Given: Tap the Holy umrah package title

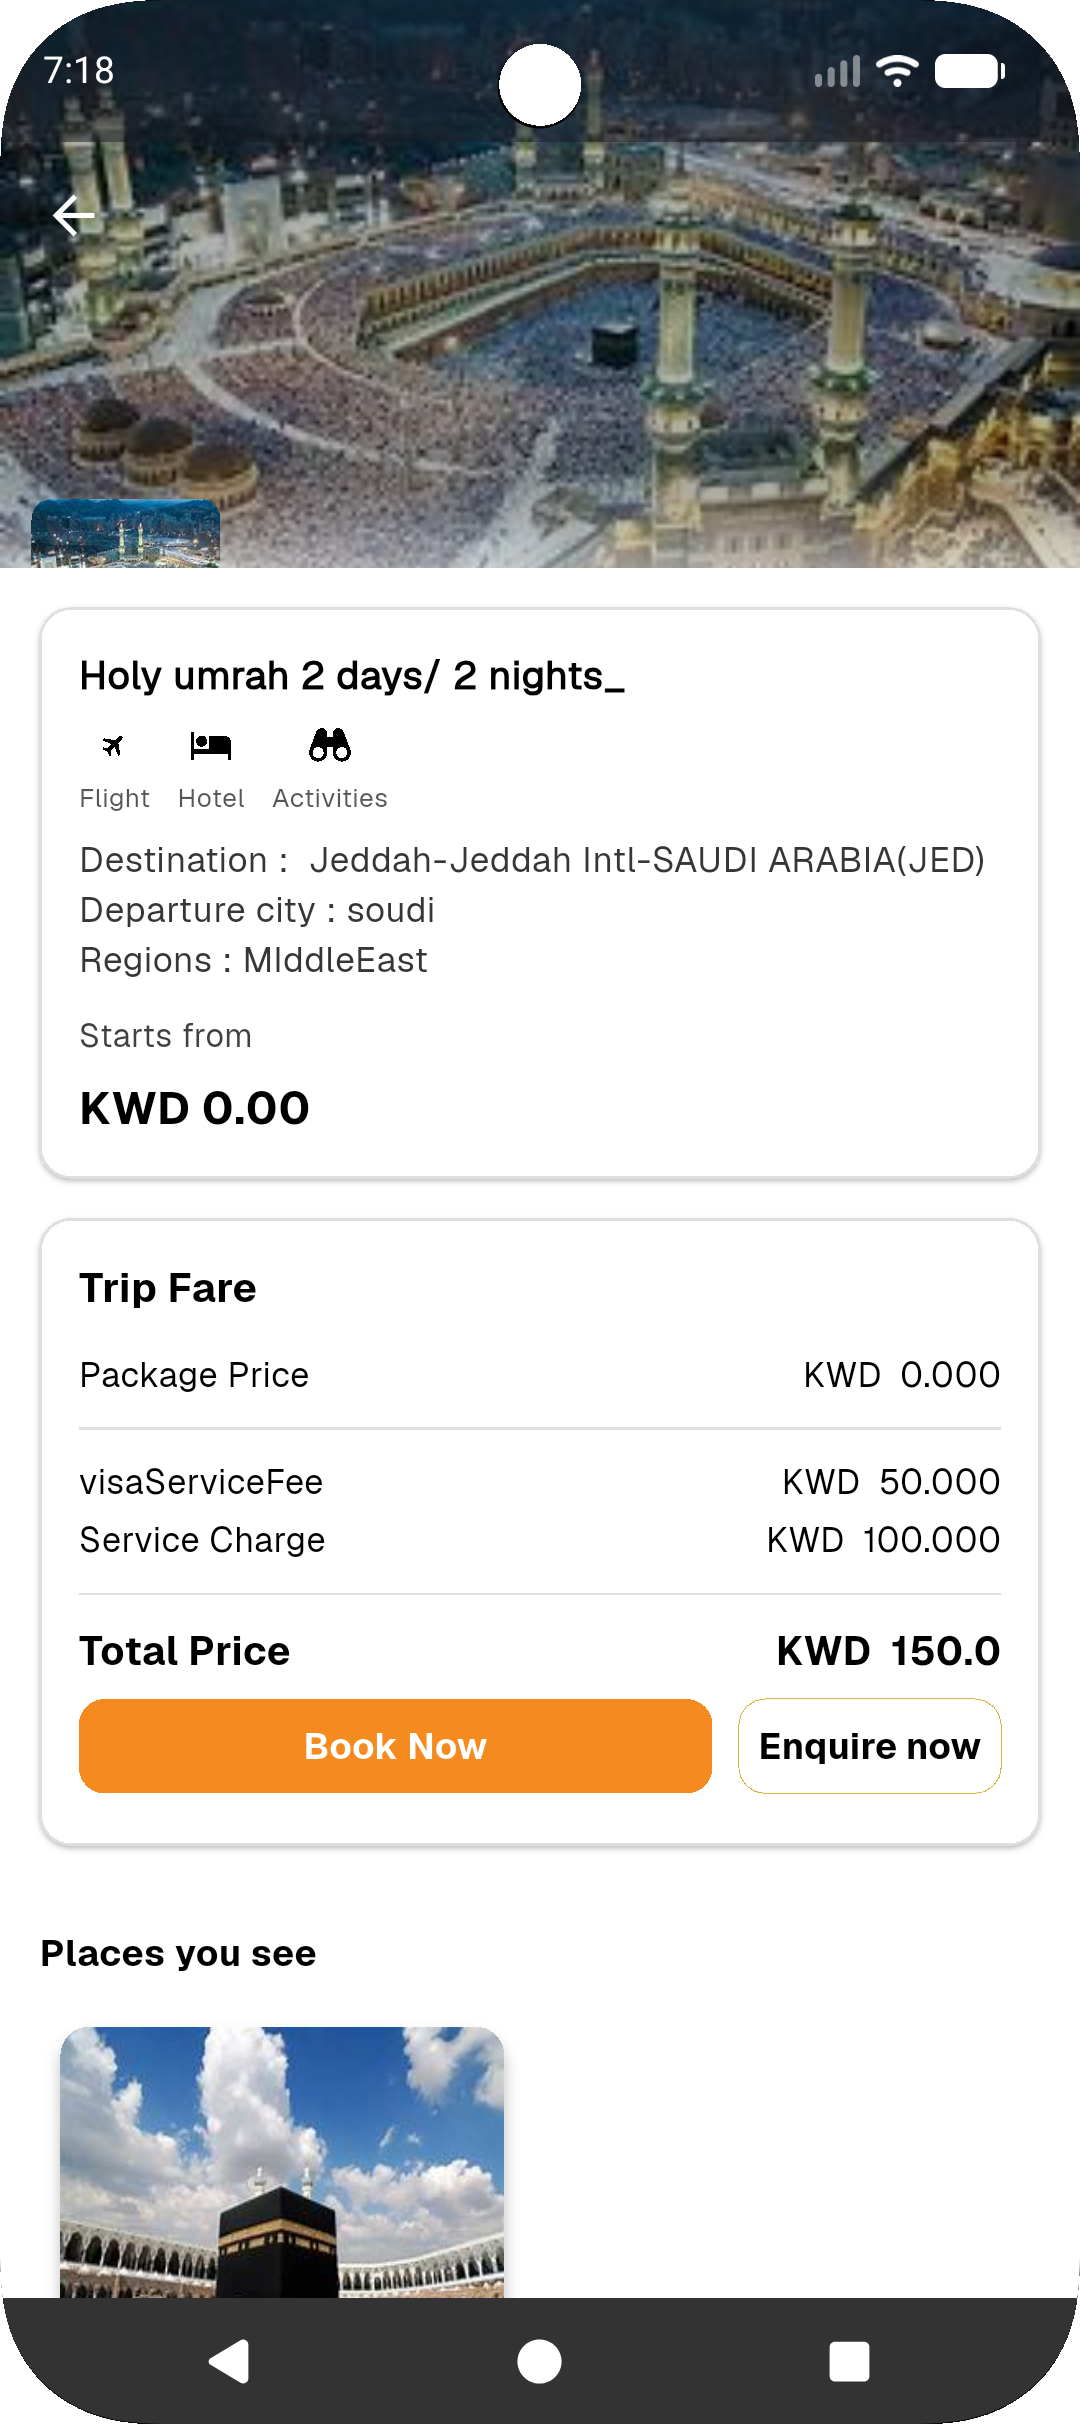Looking at the screenshot, I should click(x=352, y=676).
